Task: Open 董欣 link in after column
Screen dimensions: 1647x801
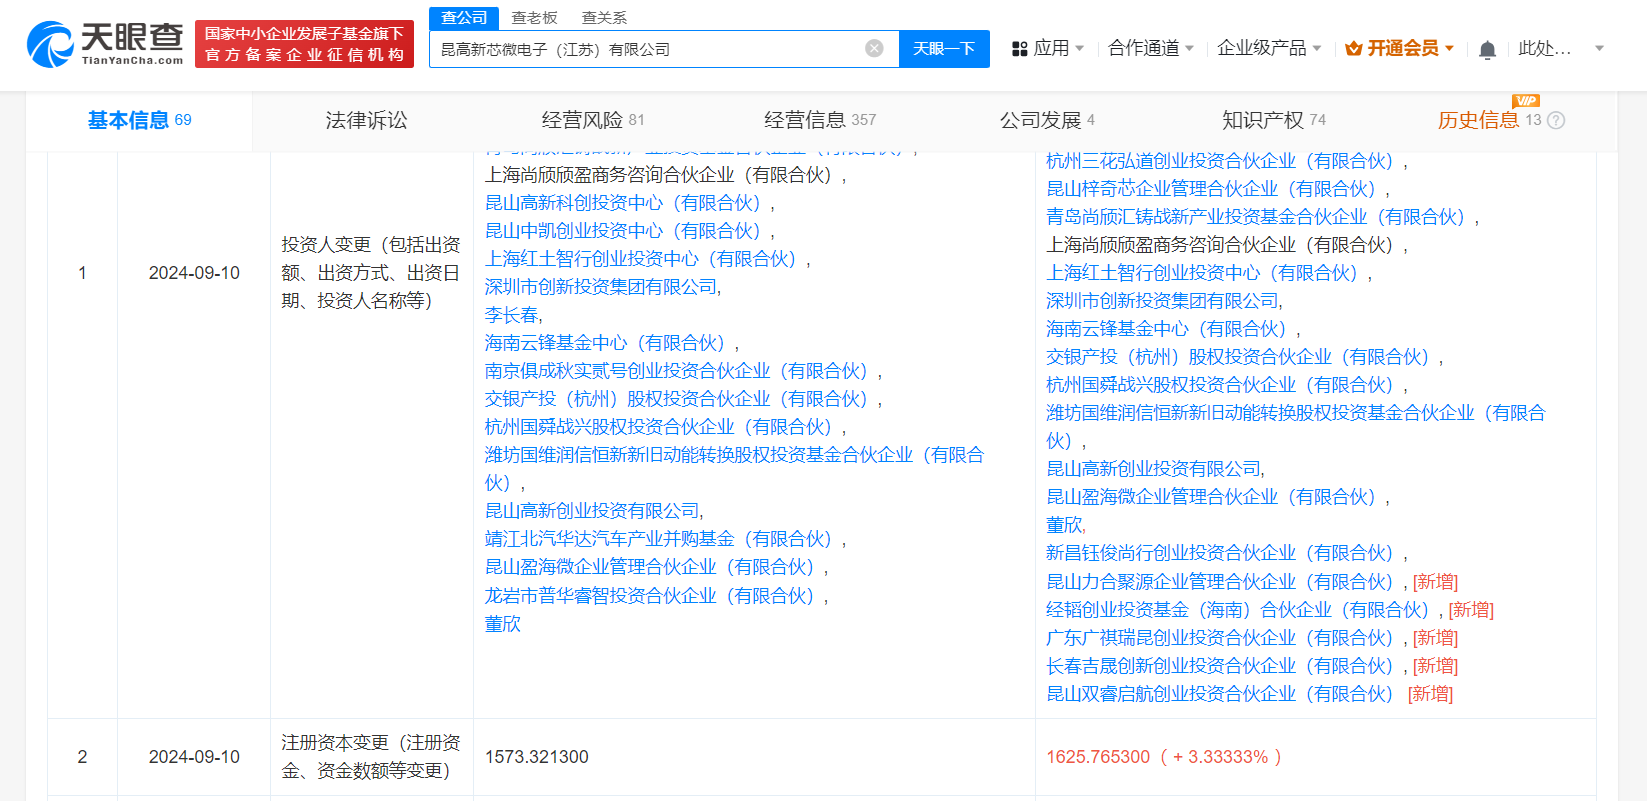Action: pos(1064,525)
